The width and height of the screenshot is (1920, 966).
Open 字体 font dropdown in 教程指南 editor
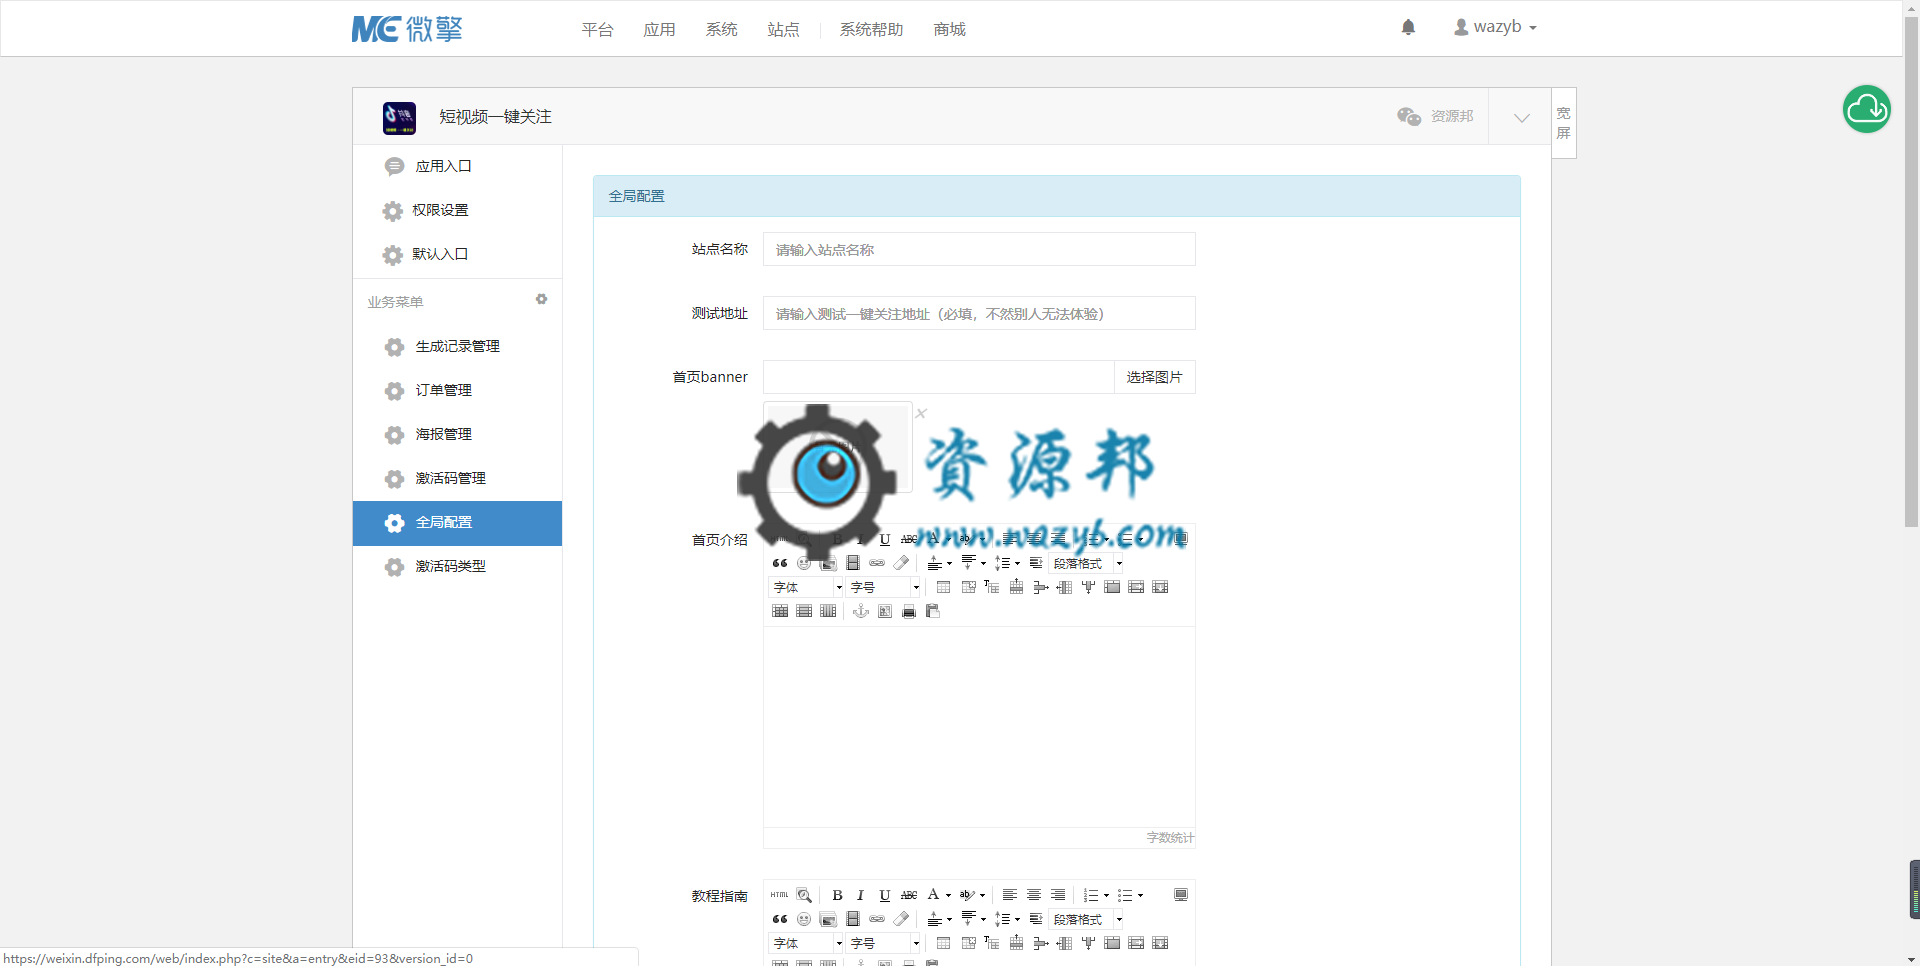(x=807, y=943)
